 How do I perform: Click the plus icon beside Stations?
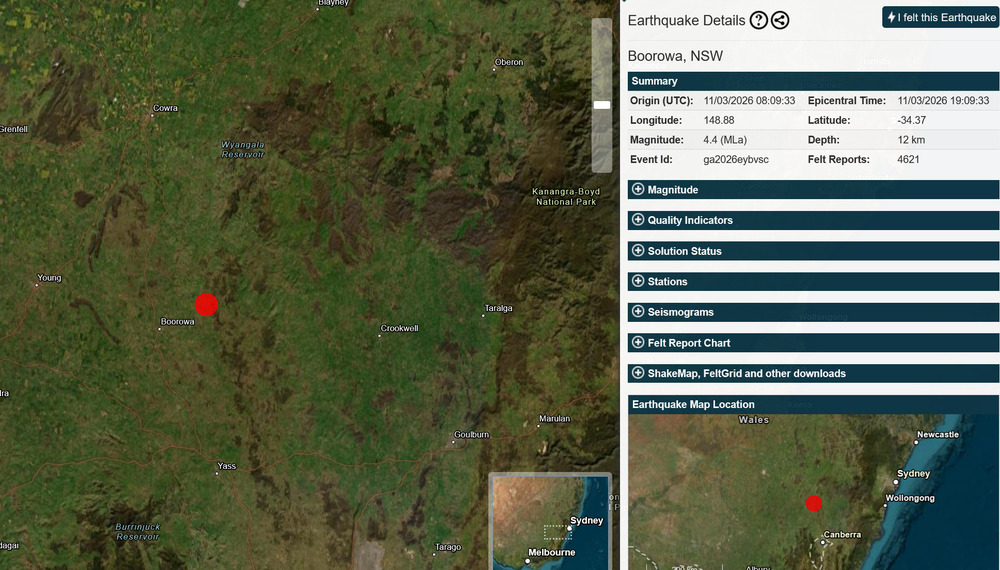[638, 282]
